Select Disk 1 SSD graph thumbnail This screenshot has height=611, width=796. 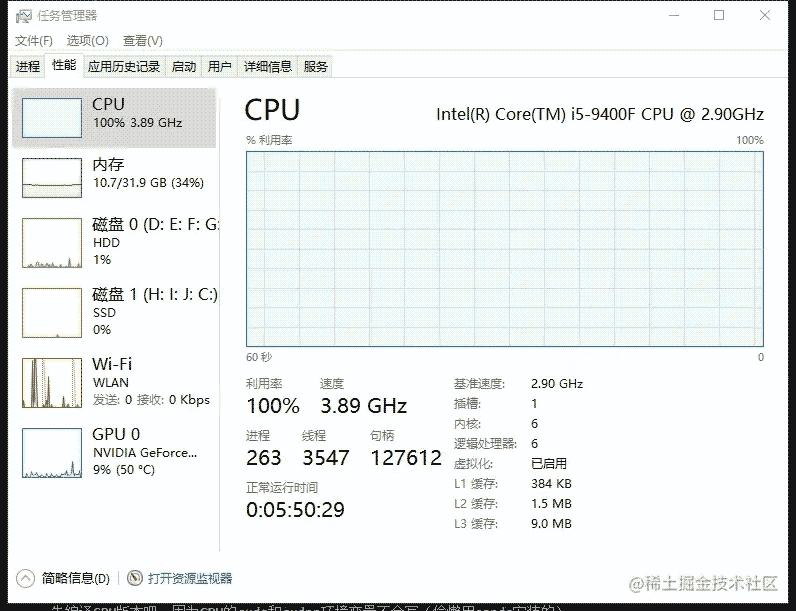point(52,313)
